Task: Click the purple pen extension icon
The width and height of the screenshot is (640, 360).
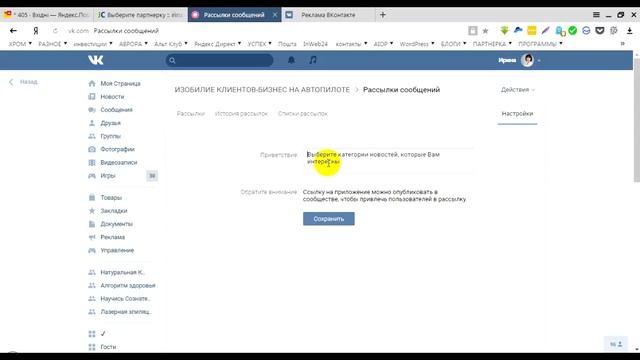Action: click(x=545, y=31)
